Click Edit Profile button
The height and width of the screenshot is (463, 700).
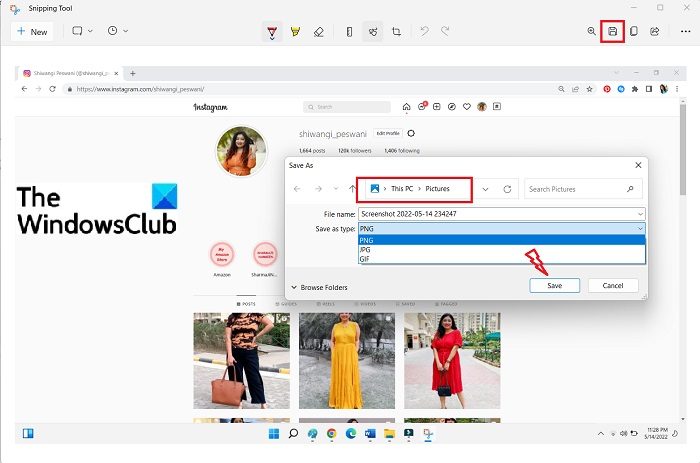click(x=388, y=133)
